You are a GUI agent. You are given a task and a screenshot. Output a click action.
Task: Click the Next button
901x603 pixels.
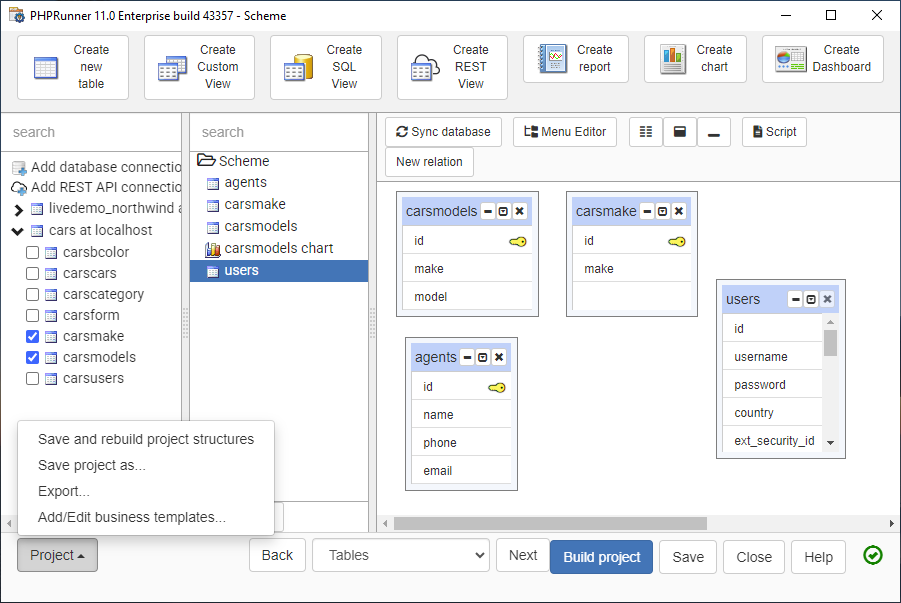pos(523,555)
